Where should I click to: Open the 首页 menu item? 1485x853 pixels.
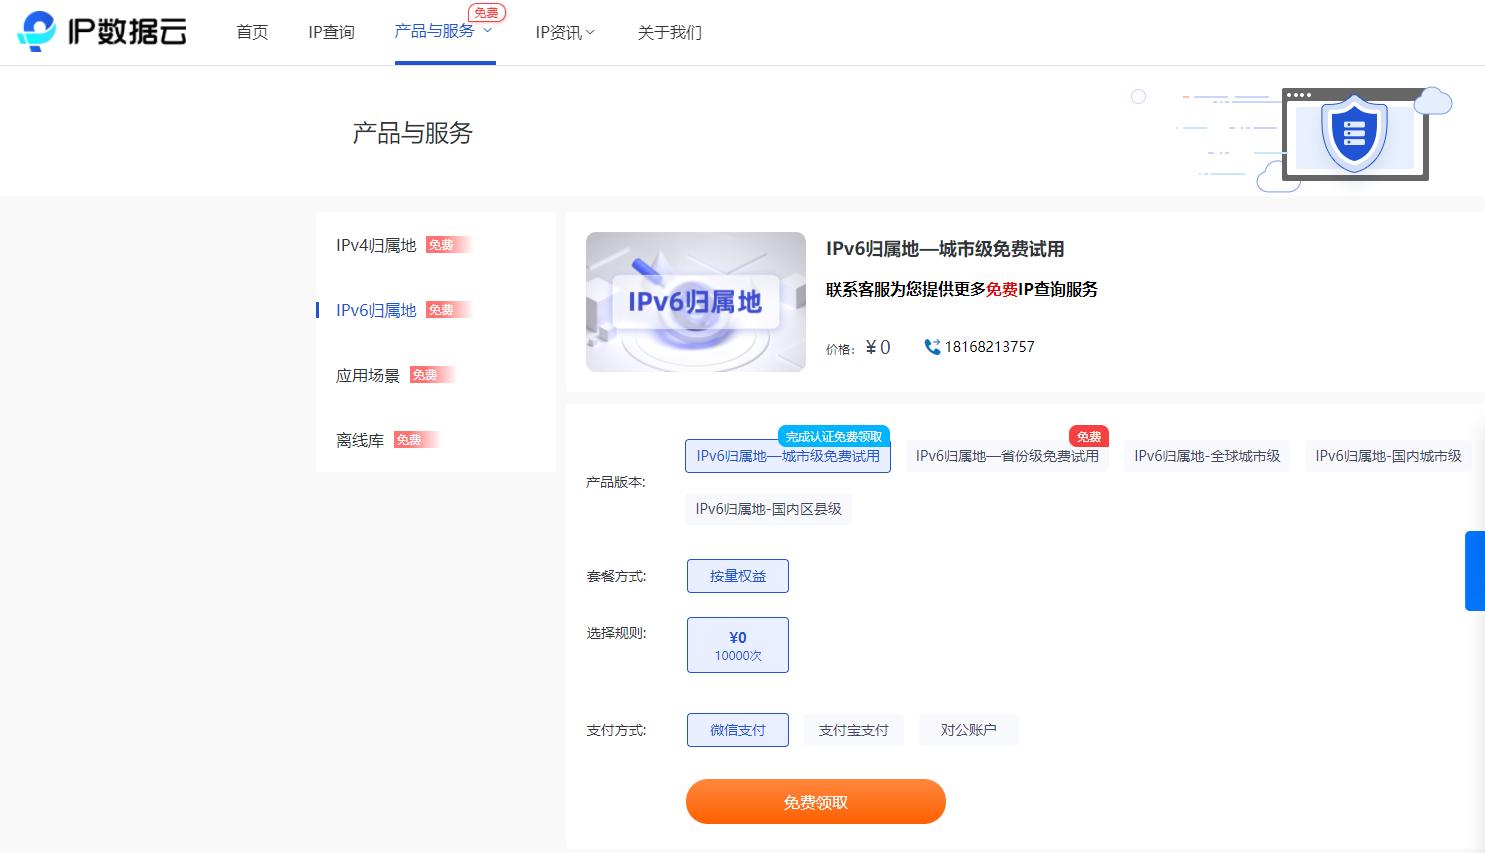click(x=252, y=31)
